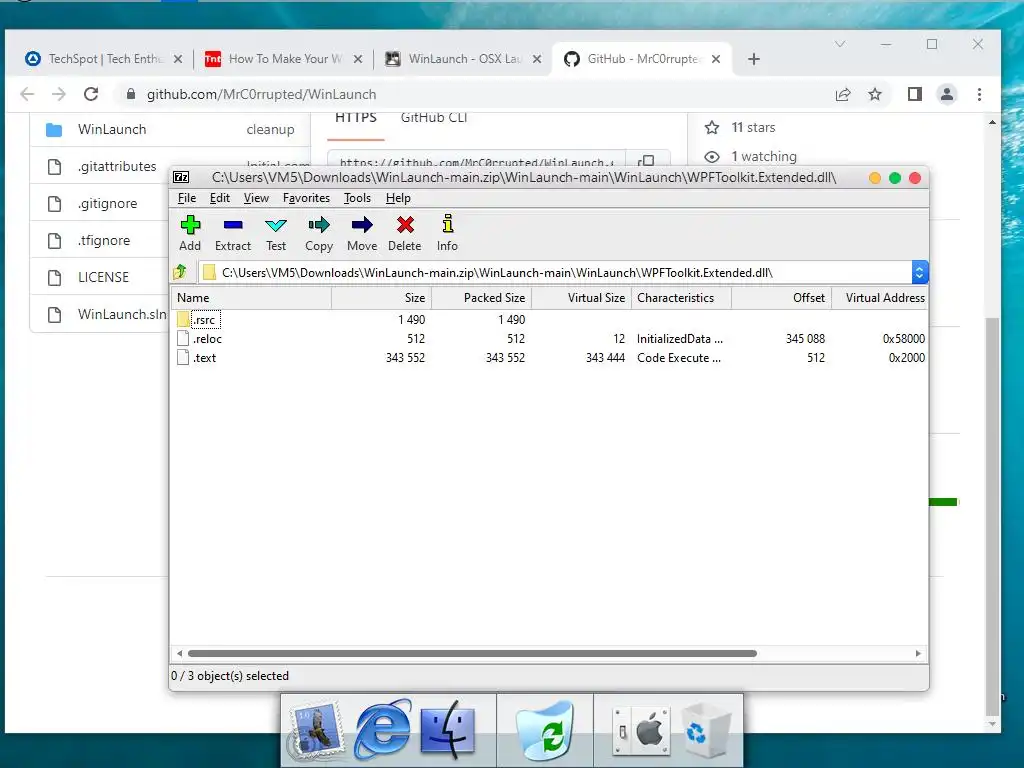Image resolution: width=1024 pixels, height=768 pixels.
Task: Open the empty recycle bin dock icon
Action: click(705, 731)
